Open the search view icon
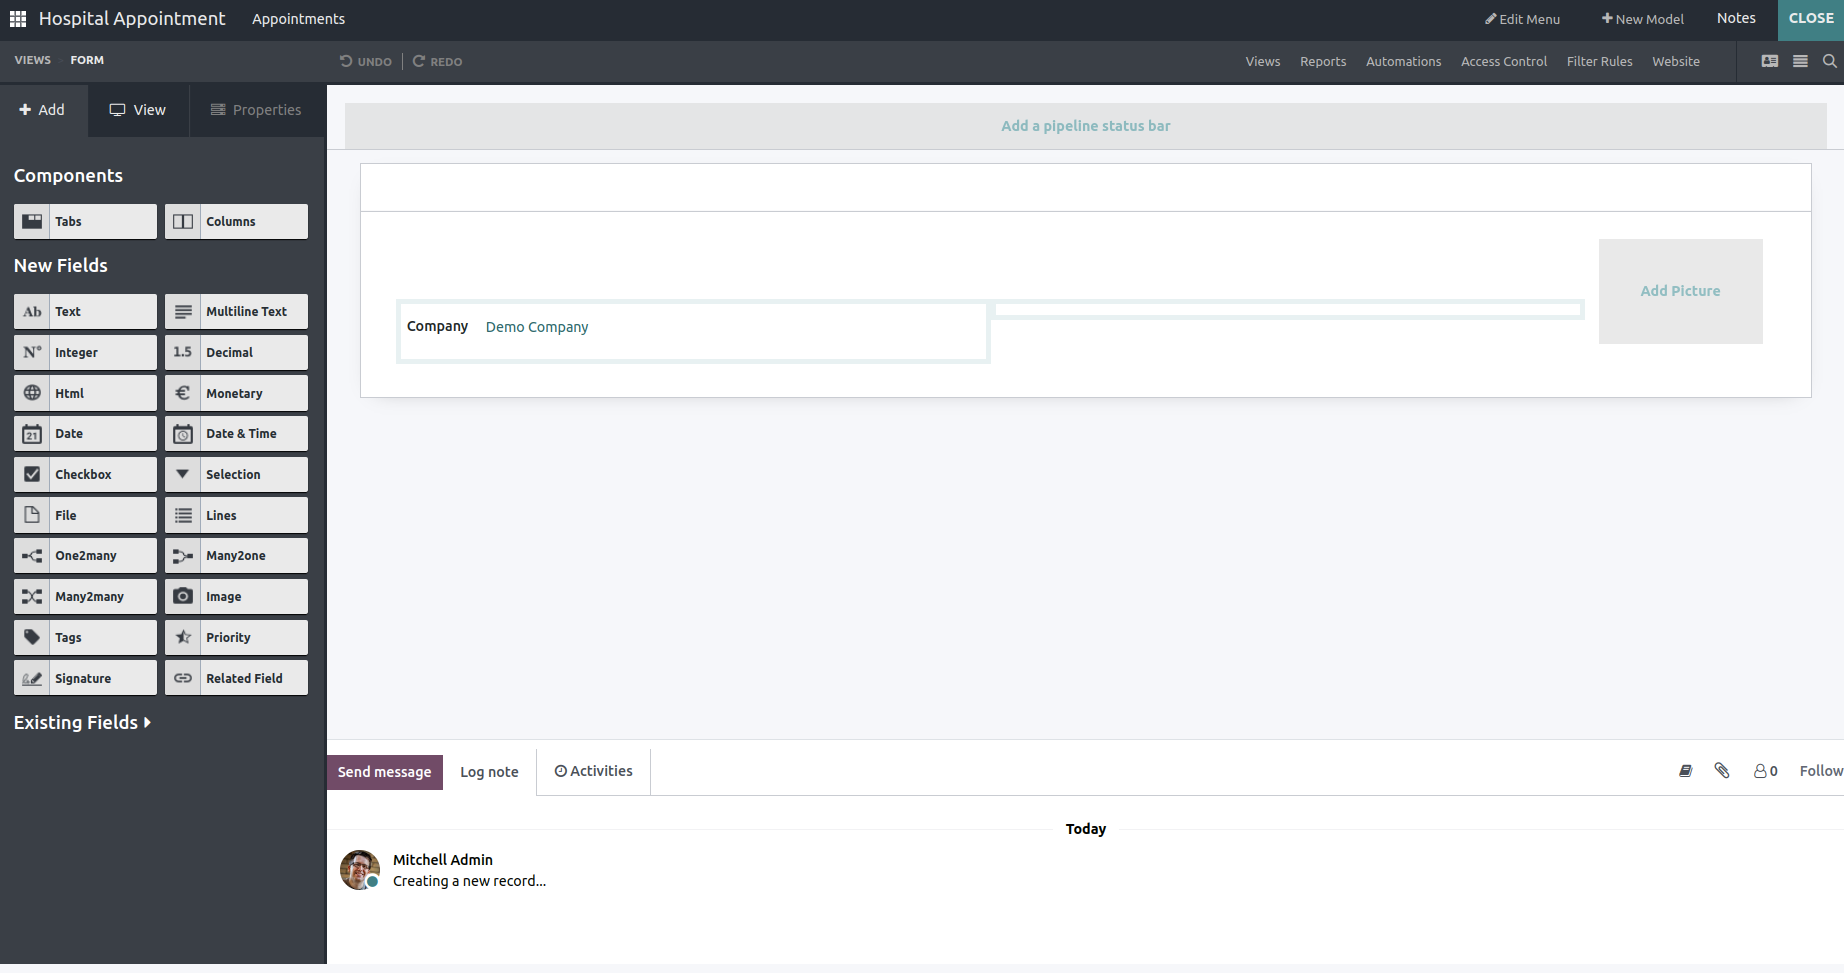This screenshot has height=973, width=1844. (x=1829, y=61)
